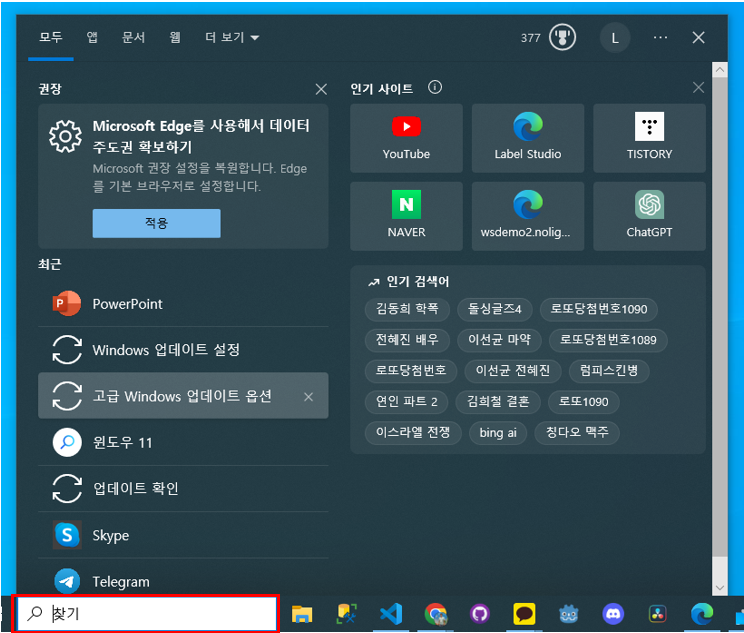The width and height of the screenshot is (744, 633).
Task: Open Godot engine icon on the taskbar
Action: 568,614
